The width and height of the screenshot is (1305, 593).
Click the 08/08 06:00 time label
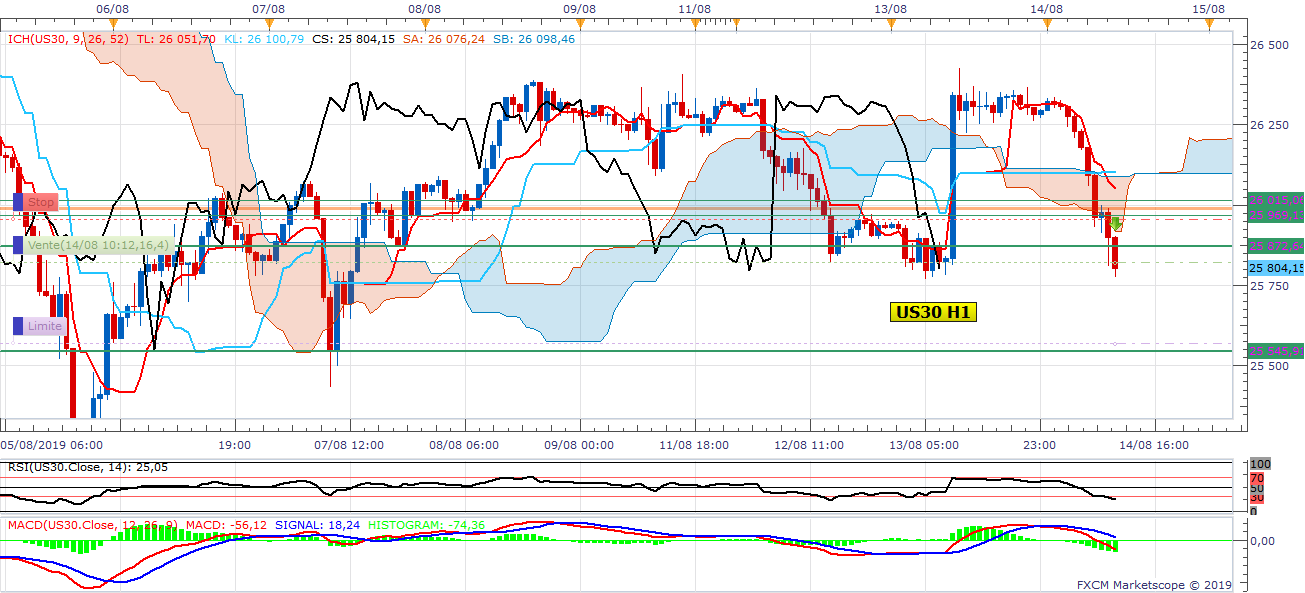click(465, 445)
